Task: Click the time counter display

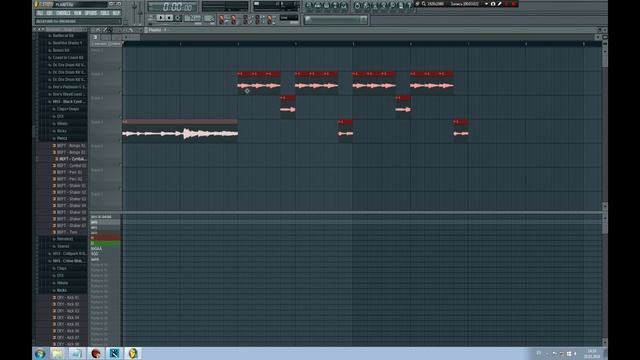Action: point(173,7)
